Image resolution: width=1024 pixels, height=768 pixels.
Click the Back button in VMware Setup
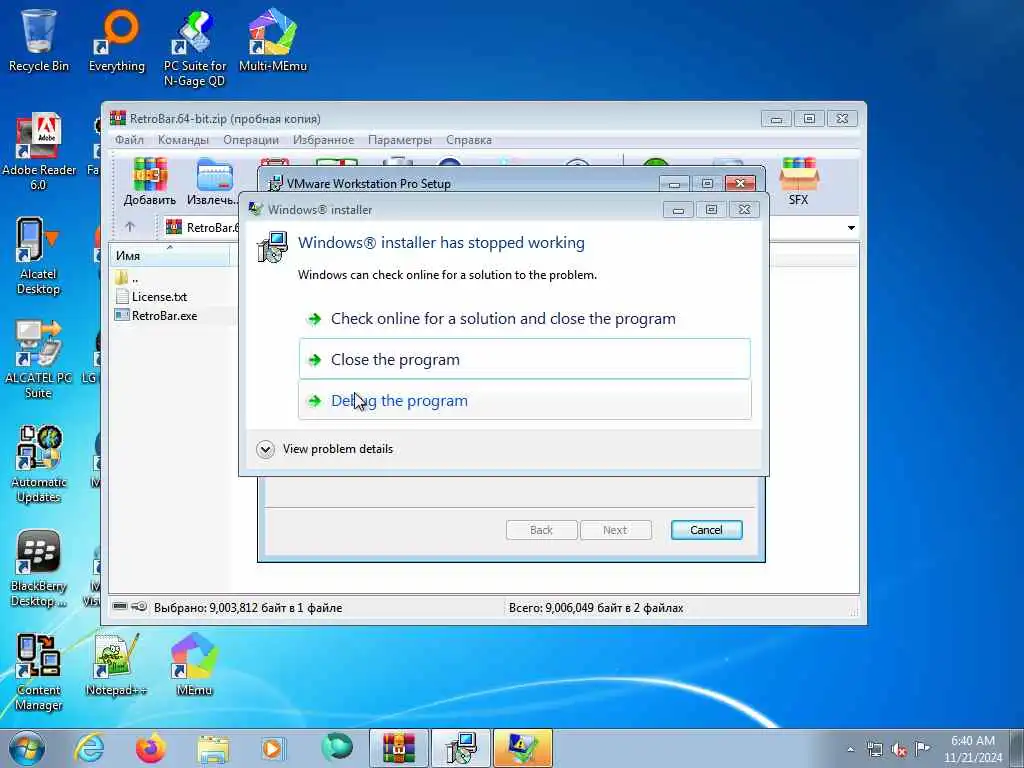pos(541,530)
